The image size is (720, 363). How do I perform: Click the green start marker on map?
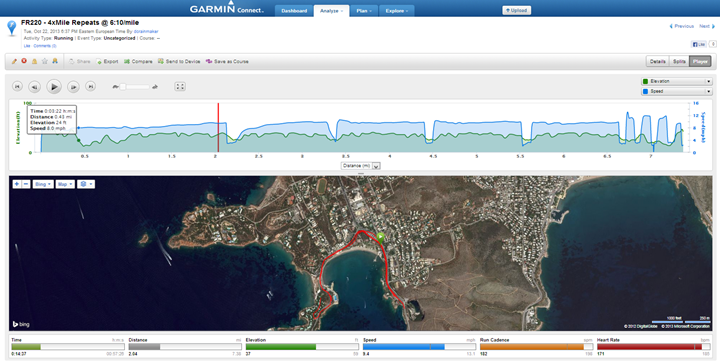tap(381, 238)
